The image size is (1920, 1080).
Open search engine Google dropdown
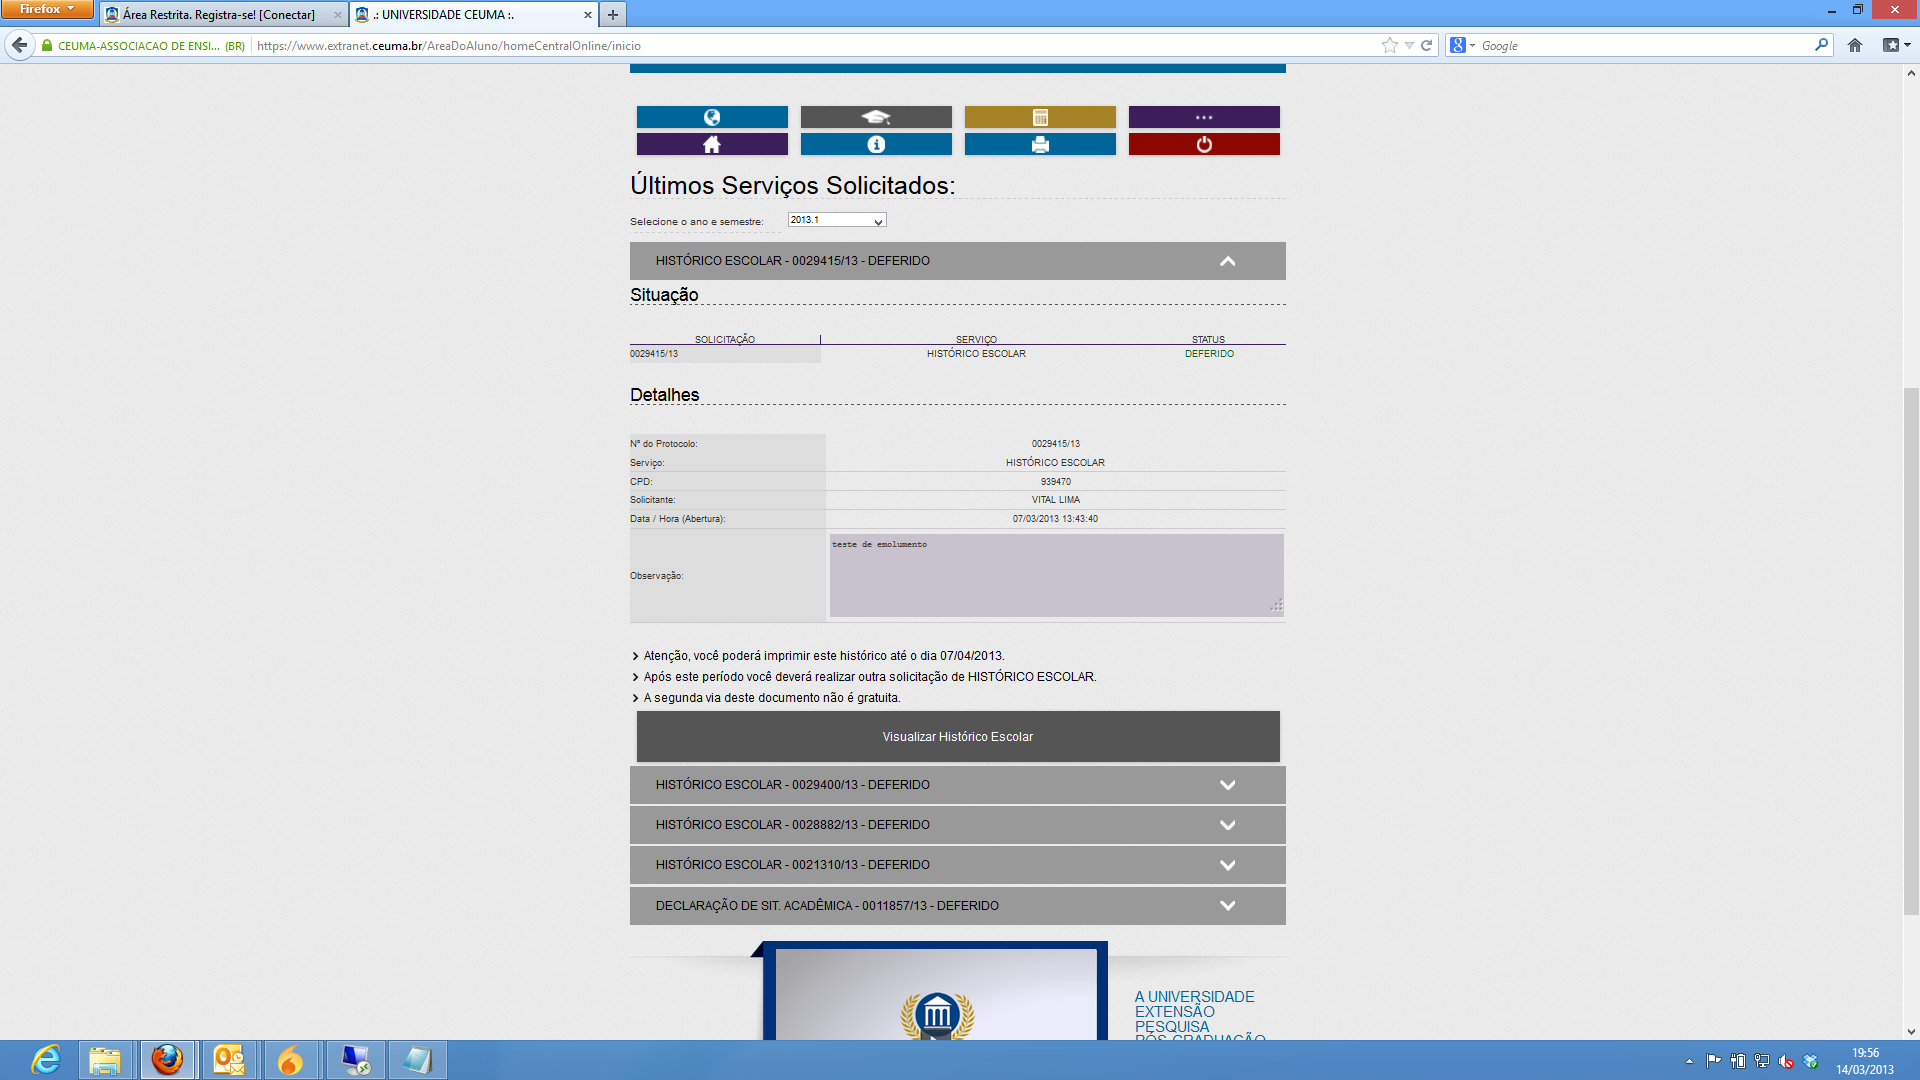pos(1463,45)
